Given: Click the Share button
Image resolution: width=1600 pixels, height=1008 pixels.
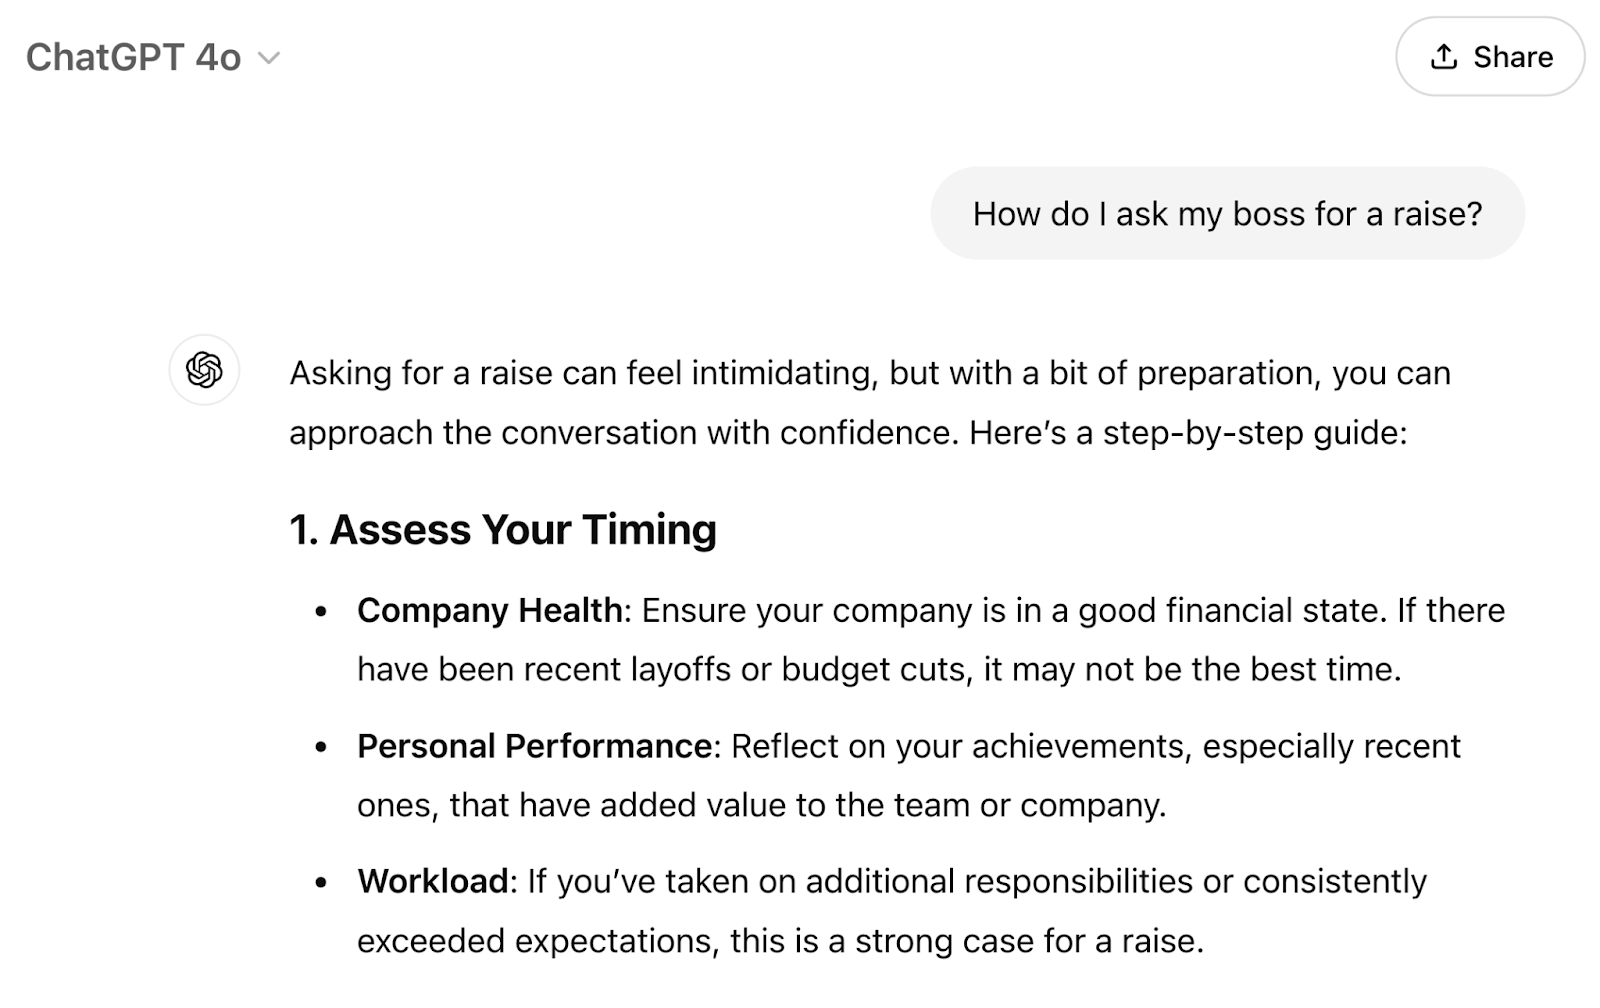Looking at the screenshot, I should (1490, 57).
